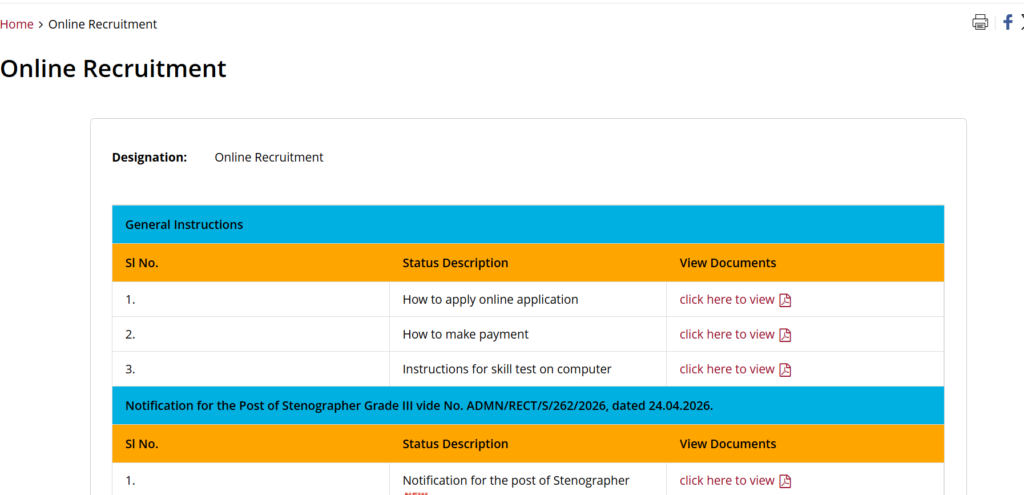Go to Home via breadcrumb link

pyautogui.click(x=16, y=24)
